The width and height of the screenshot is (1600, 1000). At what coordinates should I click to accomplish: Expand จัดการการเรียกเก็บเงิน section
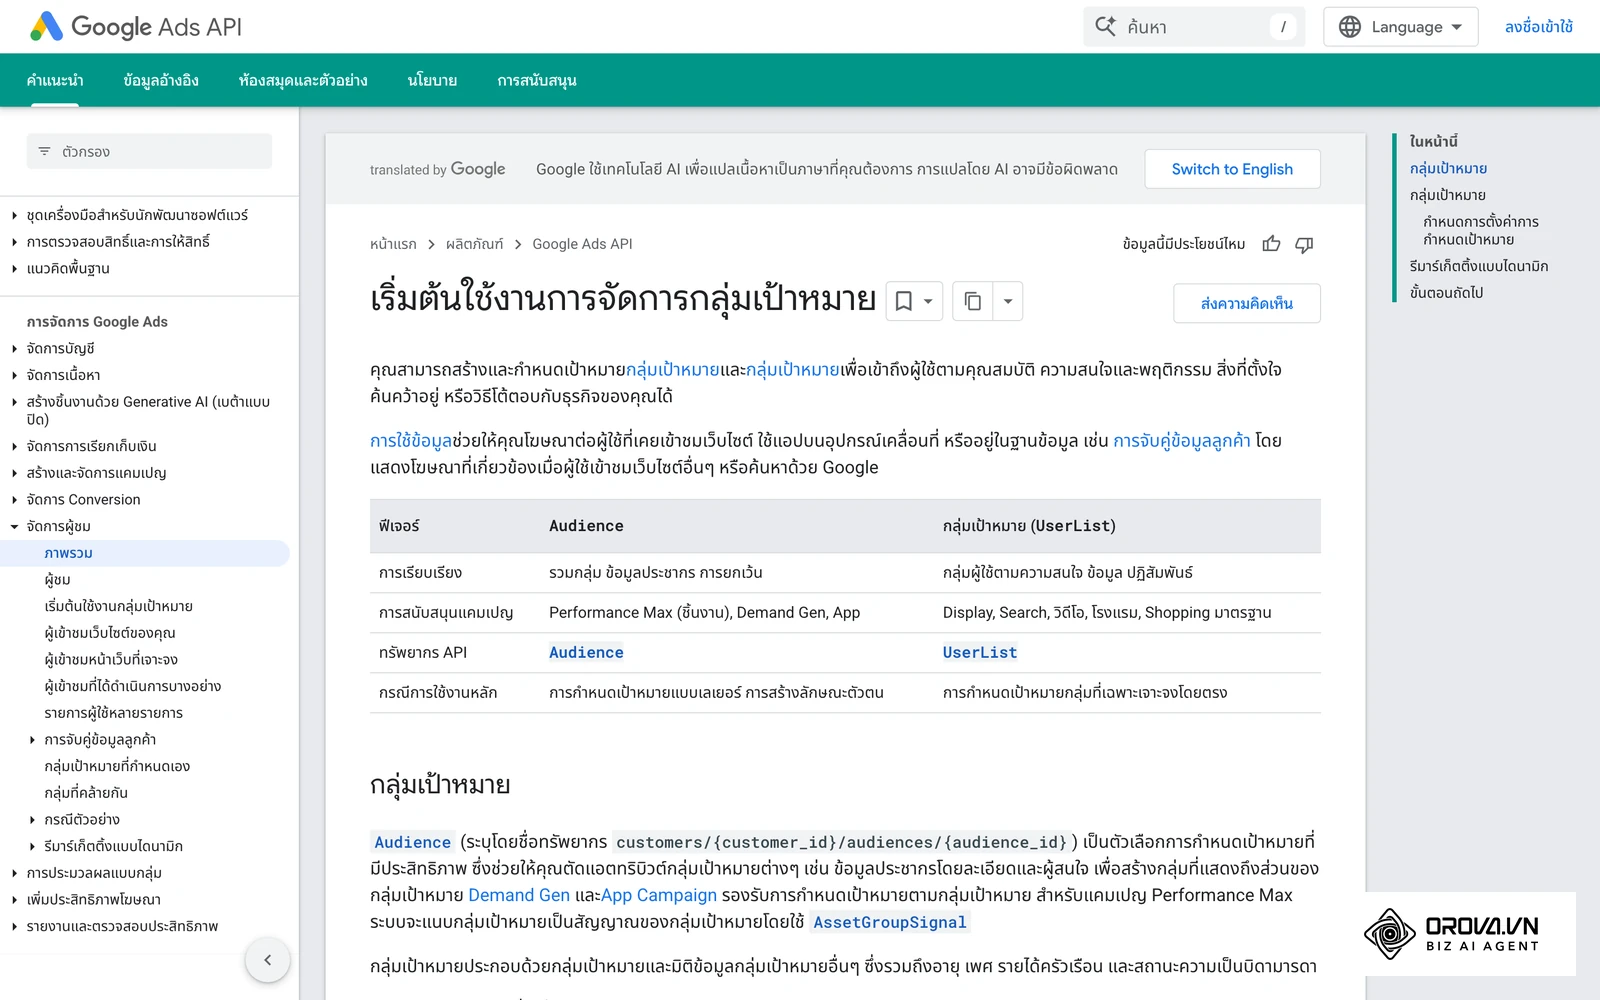[x=14, y=446]
